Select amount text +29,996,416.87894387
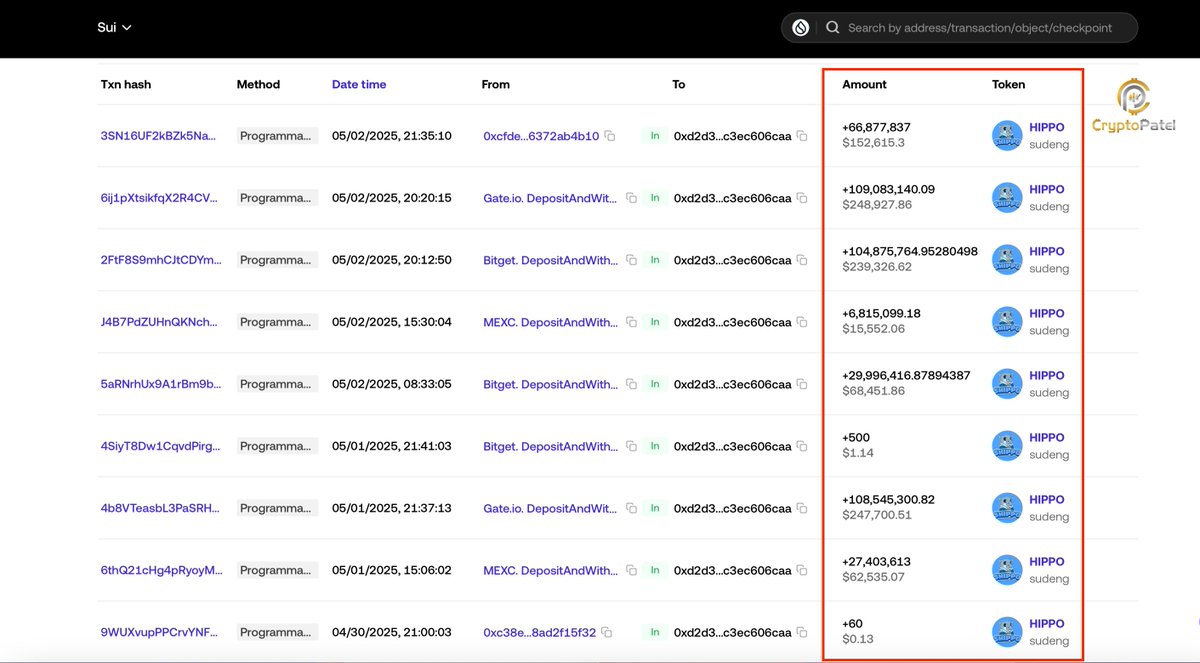 (906, 375)
